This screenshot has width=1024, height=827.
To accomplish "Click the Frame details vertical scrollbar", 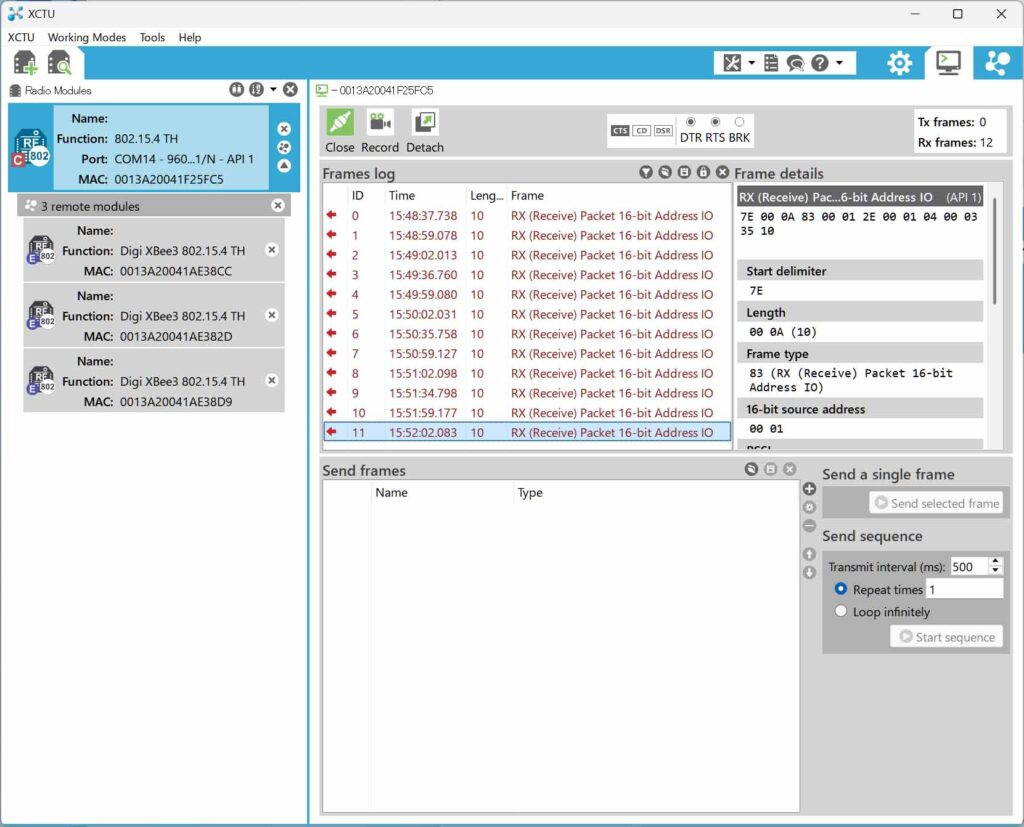I will [995, 251].
